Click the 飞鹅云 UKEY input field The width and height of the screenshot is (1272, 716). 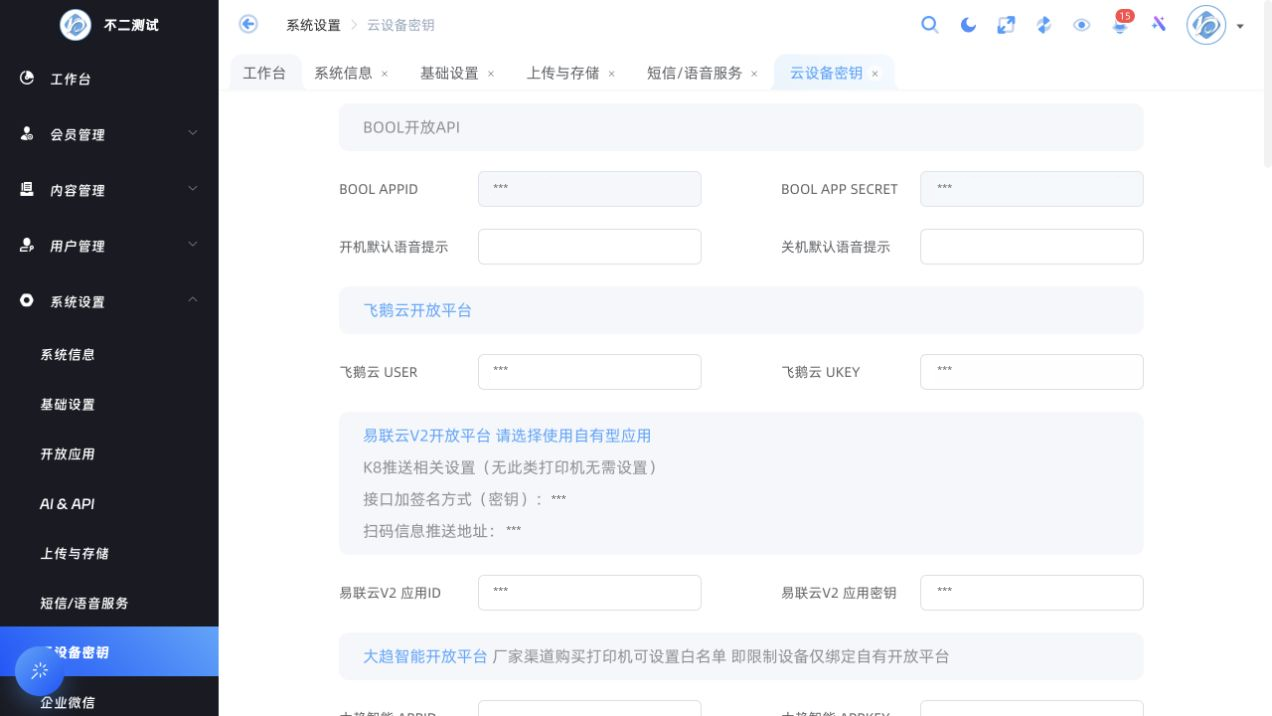tap(1032, 372)
